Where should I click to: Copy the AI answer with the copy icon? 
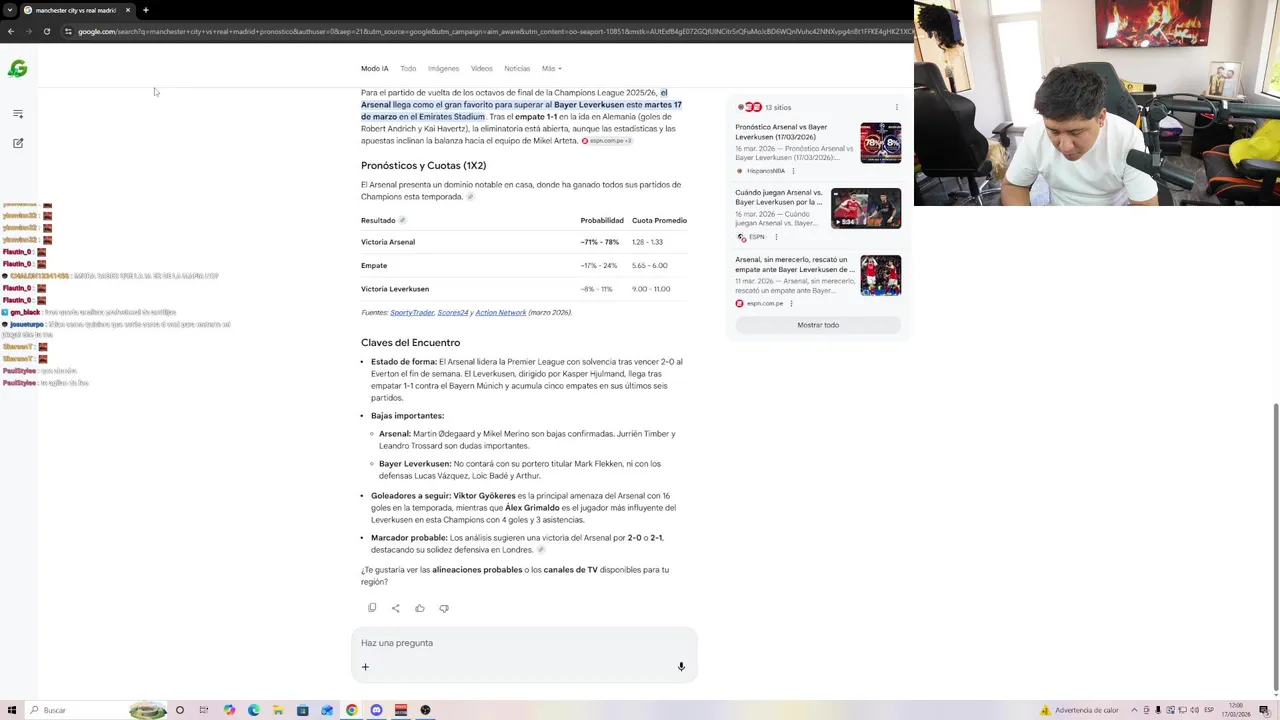(x=372, y=608)
